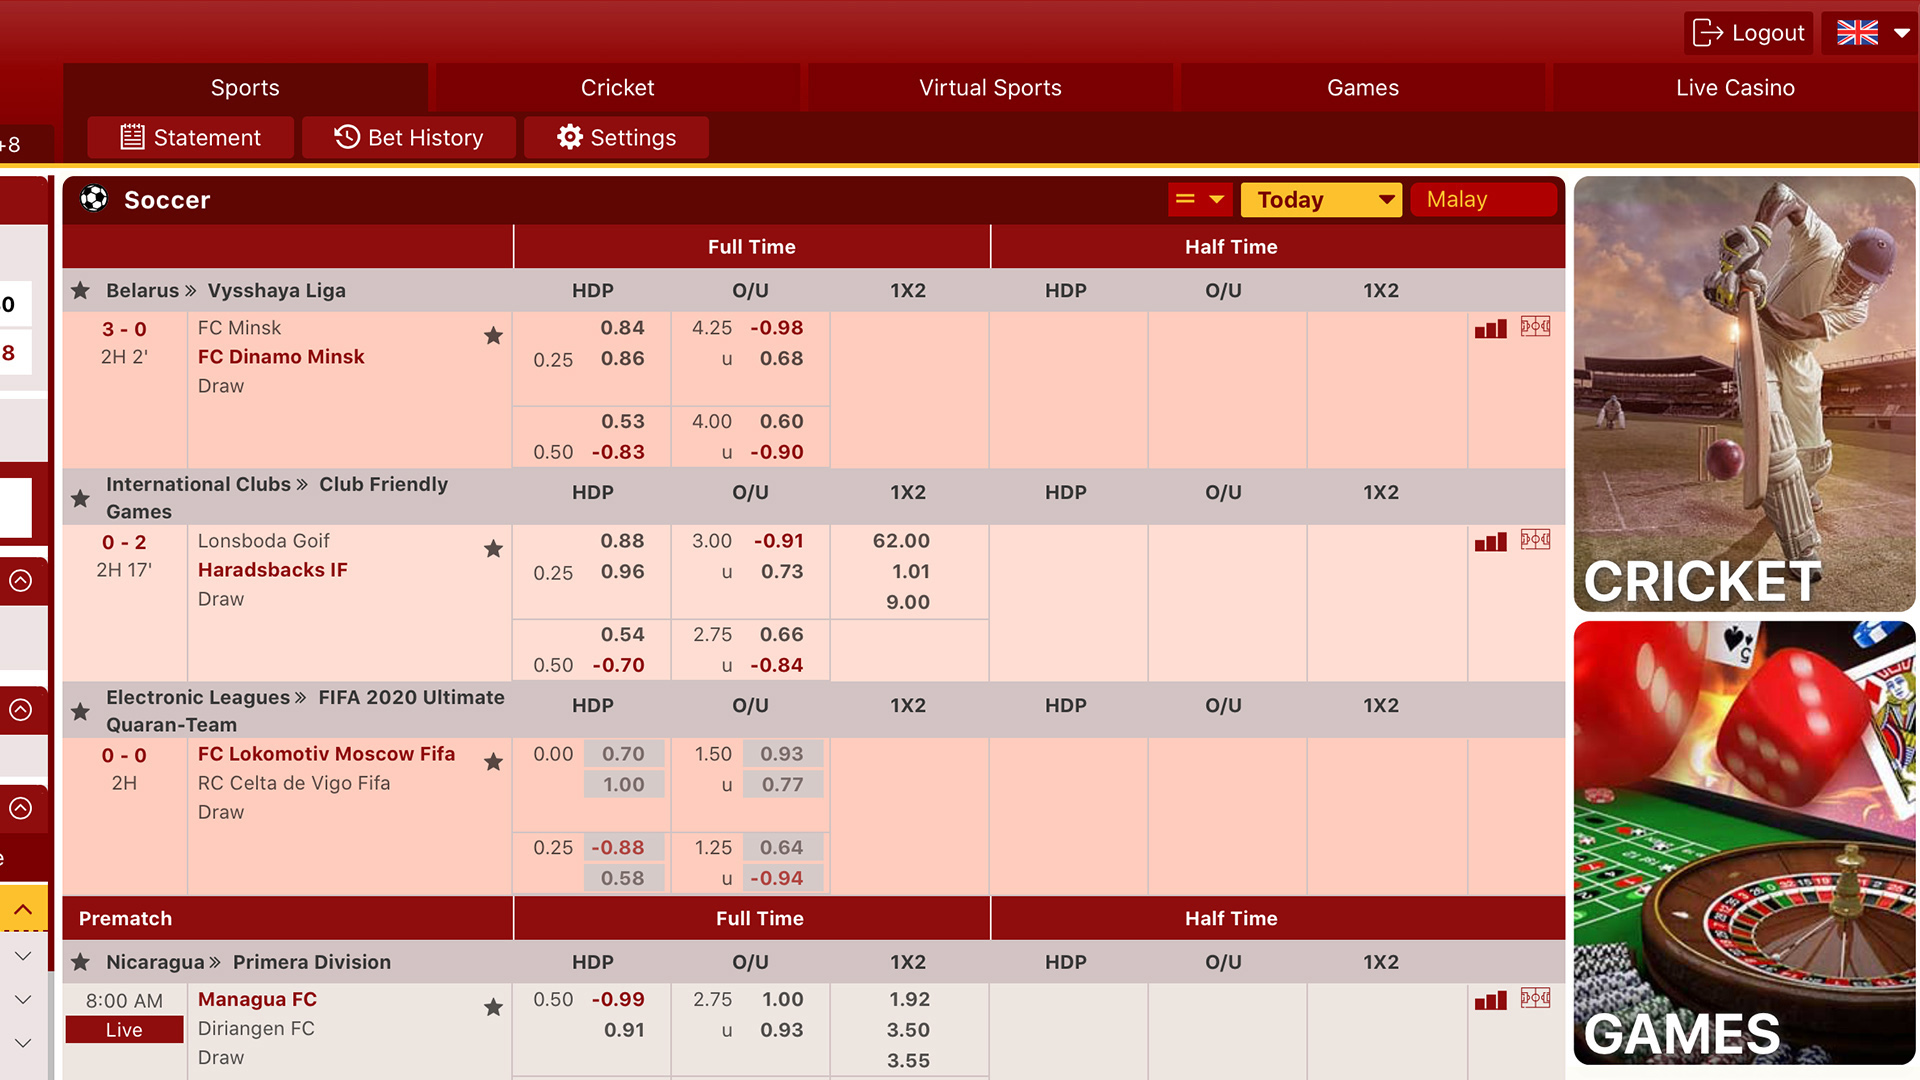The width and height of the screenshot is (1920, 1080).
Task: Toggle favorite star for FC Minsk match
Action: (493, 336)
